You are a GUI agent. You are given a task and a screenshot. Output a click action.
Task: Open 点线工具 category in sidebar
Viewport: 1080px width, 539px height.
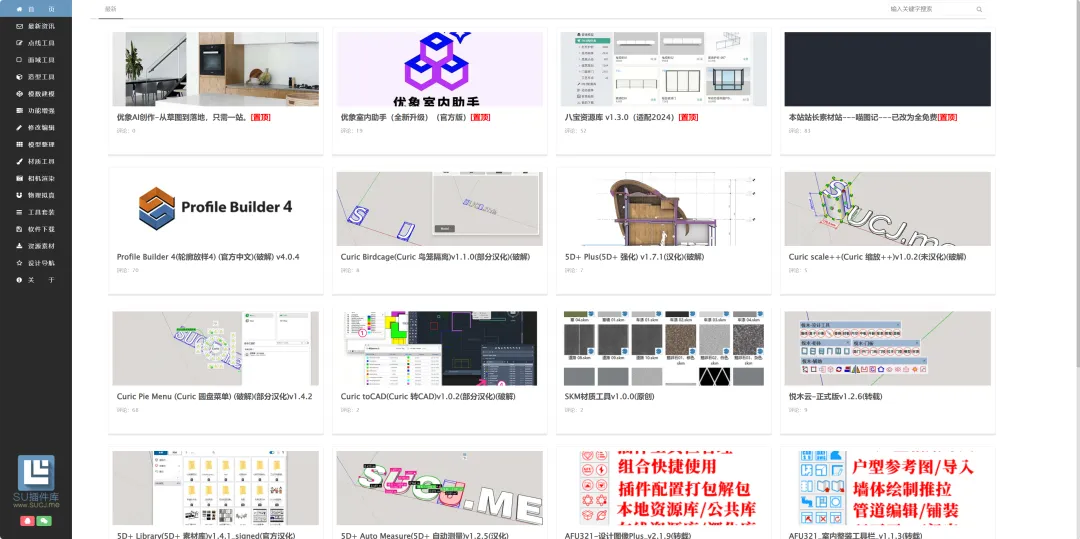pos(36,43)
